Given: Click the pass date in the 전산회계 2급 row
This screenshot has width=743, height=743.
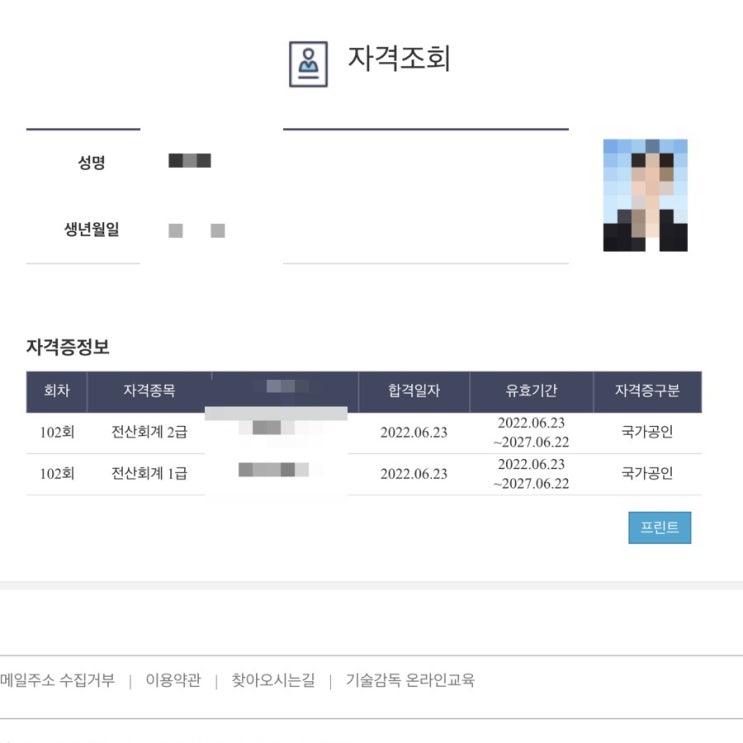Looking at the screenshot, I should (x=414, y=433).
